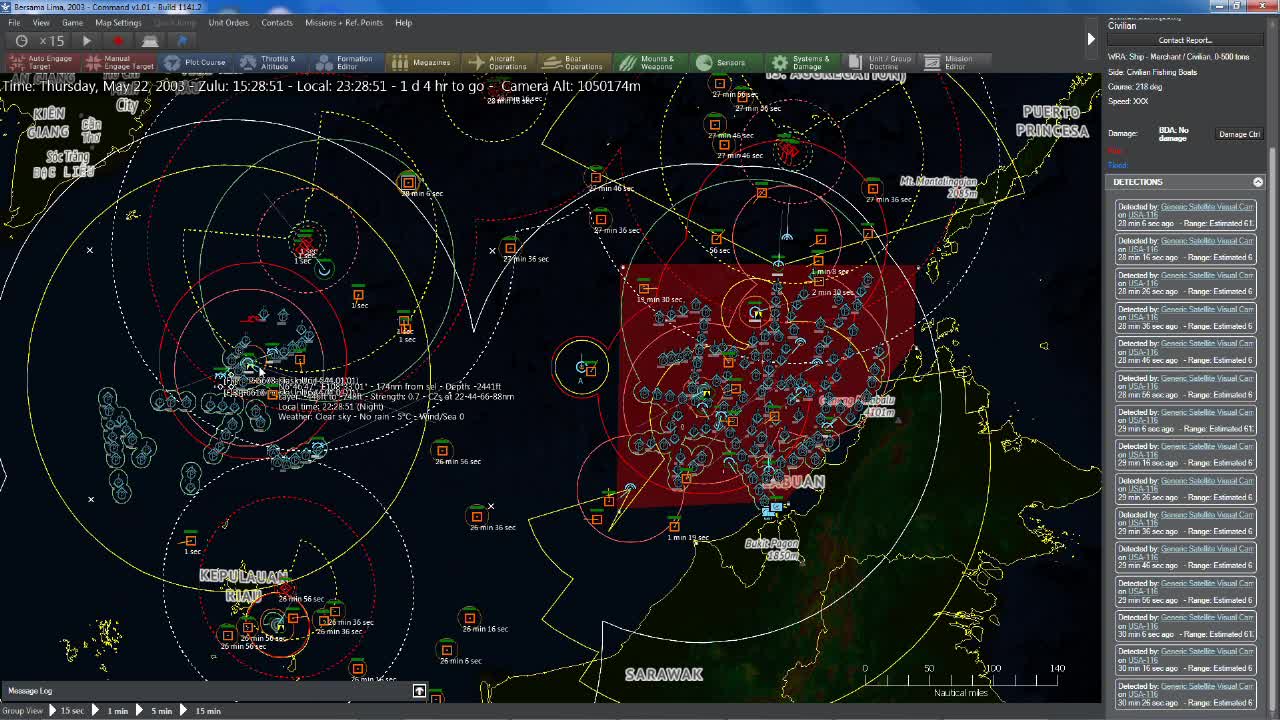Open the Contacts menu

(x=277, y=22)
